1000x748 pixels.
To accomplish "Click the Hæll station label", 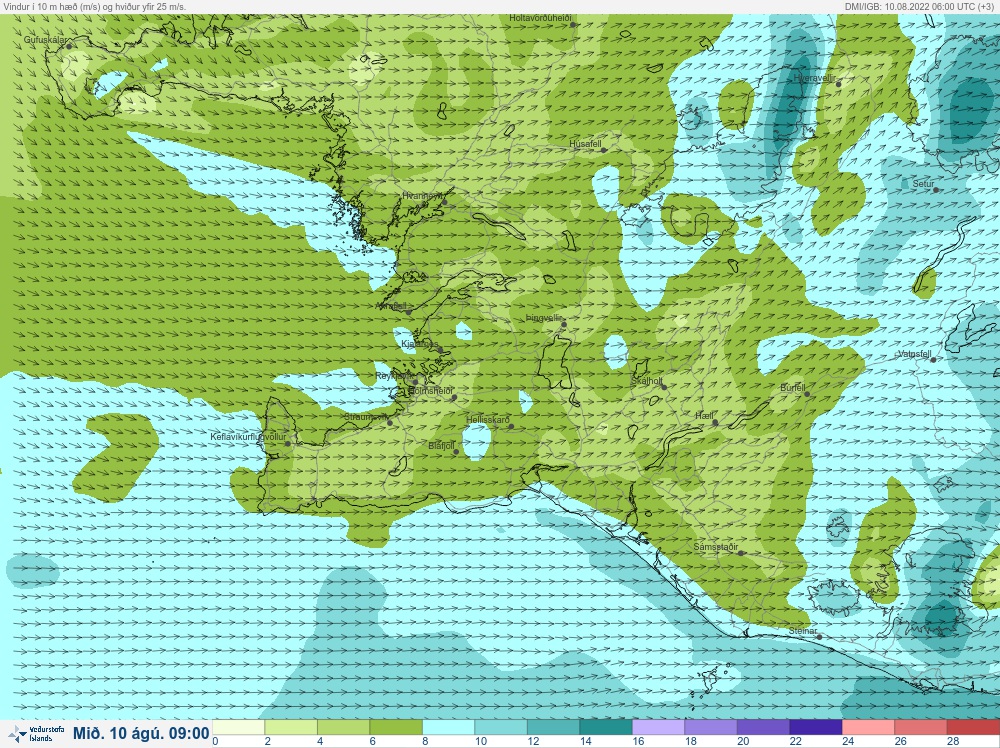I will coord(704,416).
